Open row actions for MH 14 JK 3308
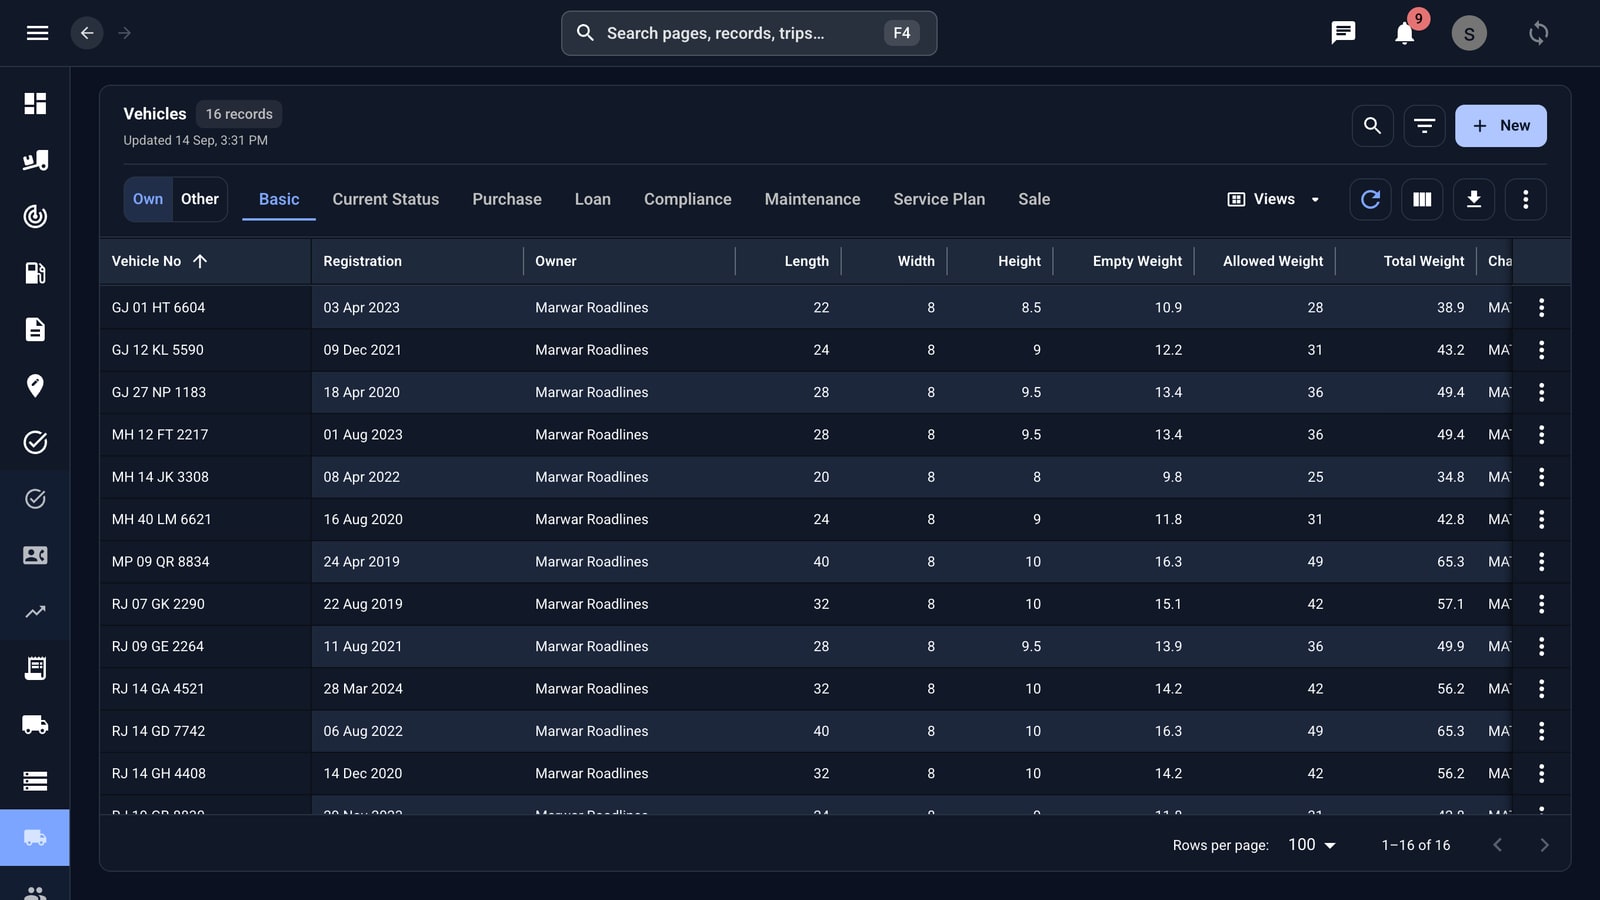 [1541, 477]
